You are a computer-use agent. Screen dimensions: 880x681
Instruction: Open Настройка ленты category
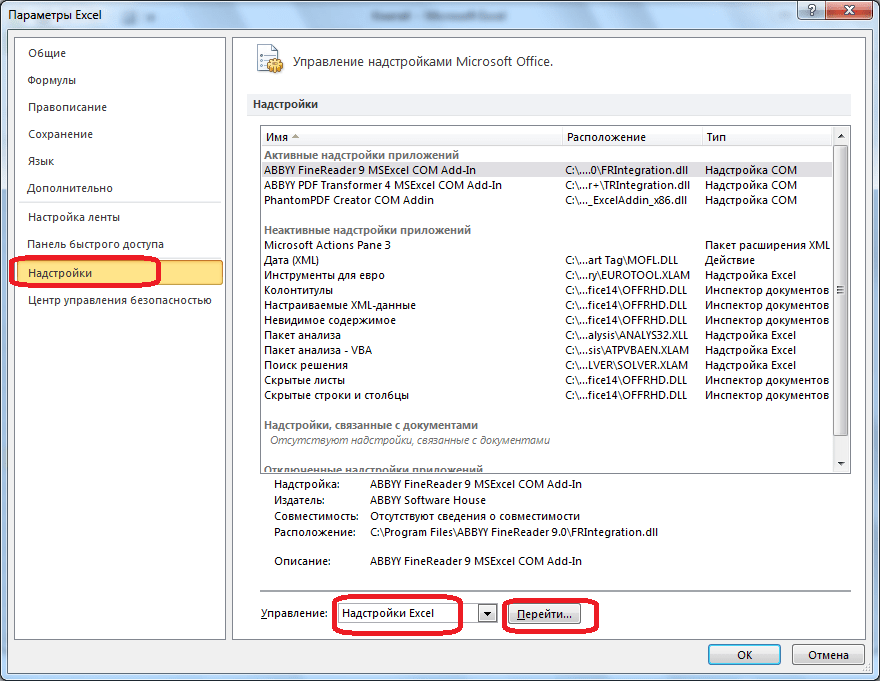(x=74, y=217)
